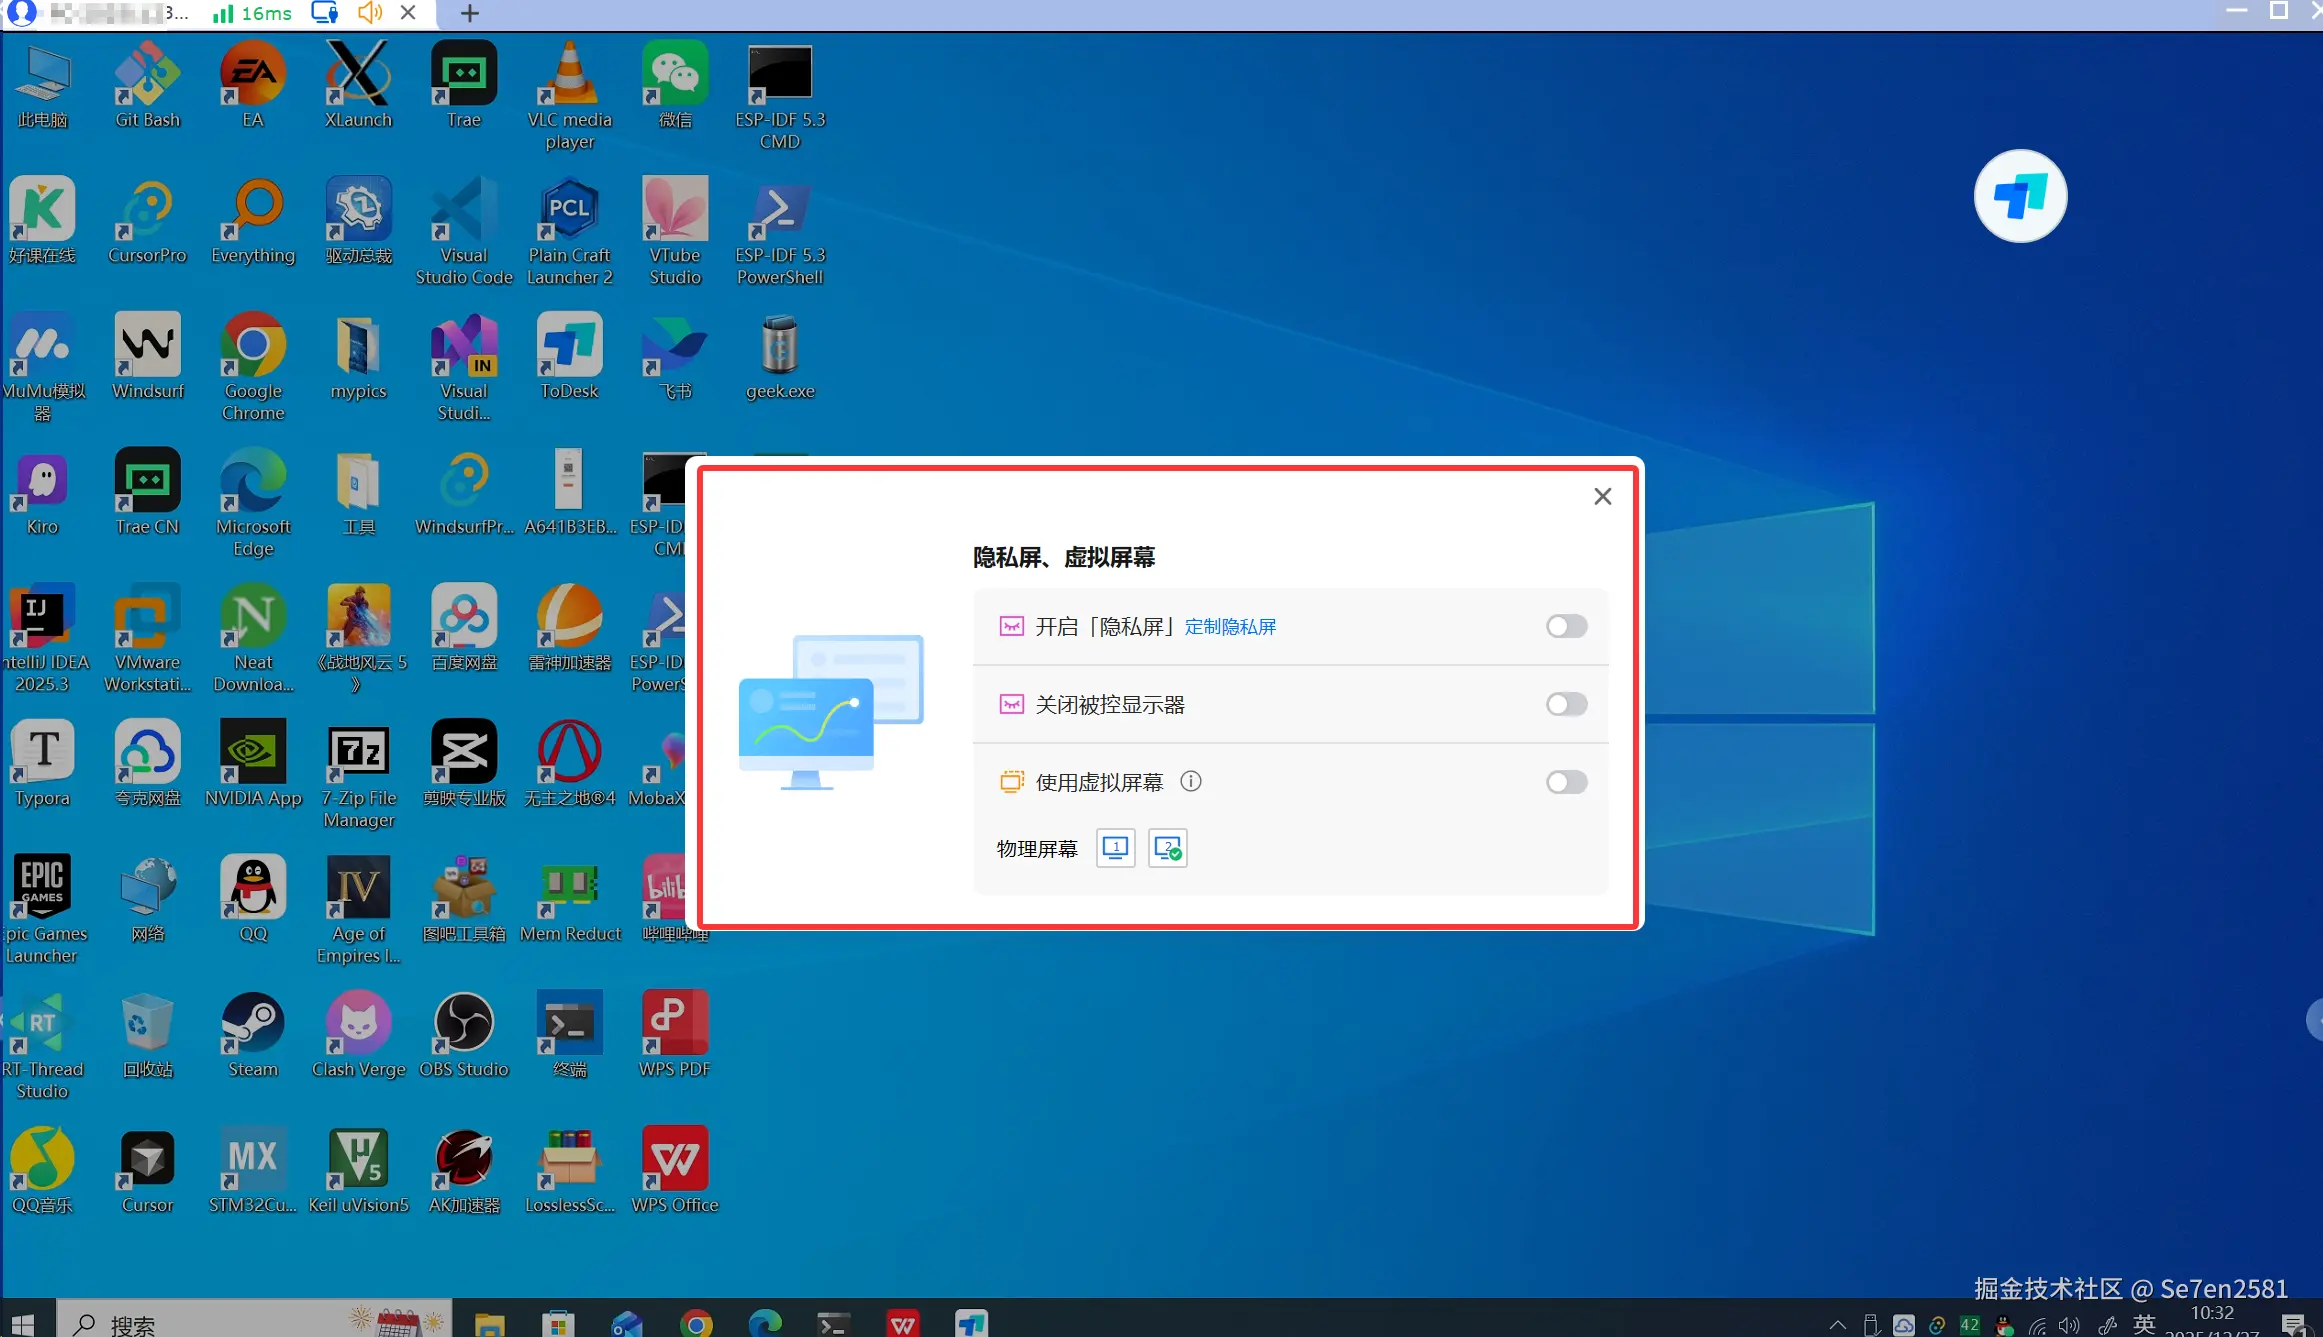Open the 定制隐私屏 link

click(x=1230, y=627)
